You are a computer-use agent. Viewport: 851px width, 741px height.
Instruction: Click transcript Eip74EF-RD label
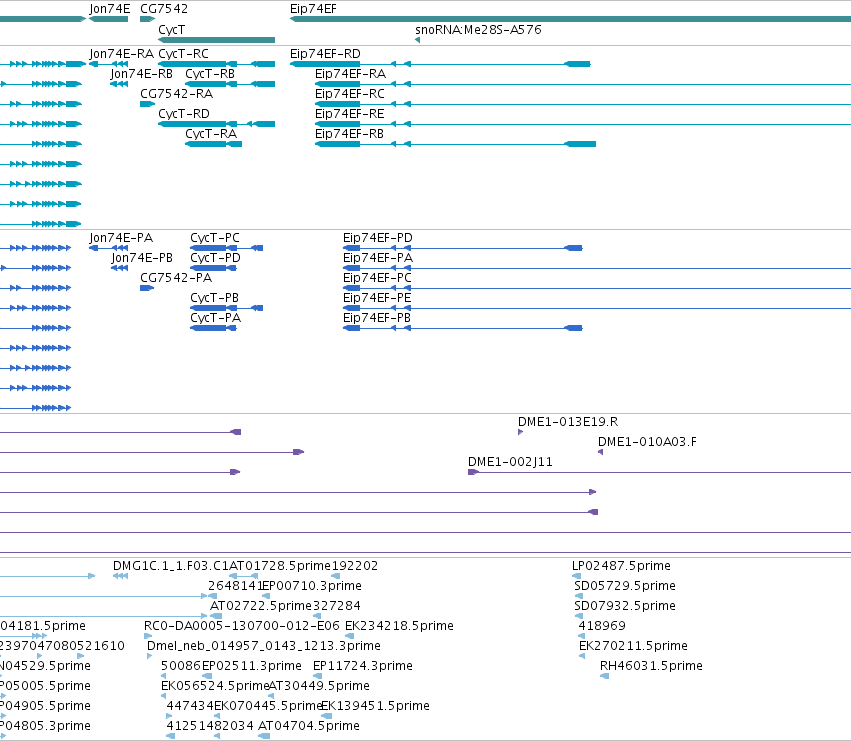[x=325, y=54]
